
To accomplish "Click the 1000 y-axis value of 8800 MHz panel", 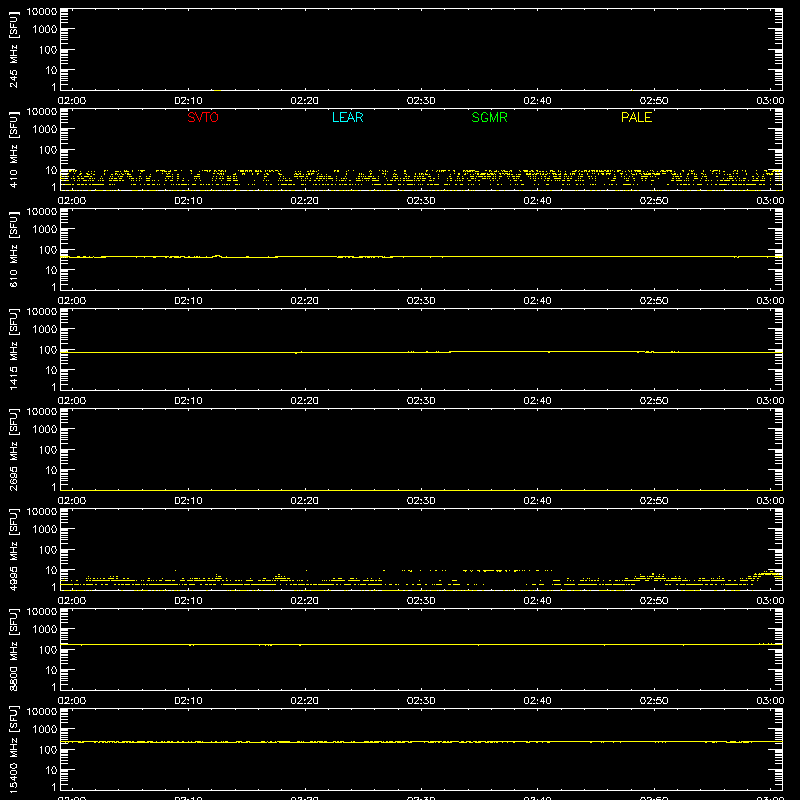I will coord(45,630).
